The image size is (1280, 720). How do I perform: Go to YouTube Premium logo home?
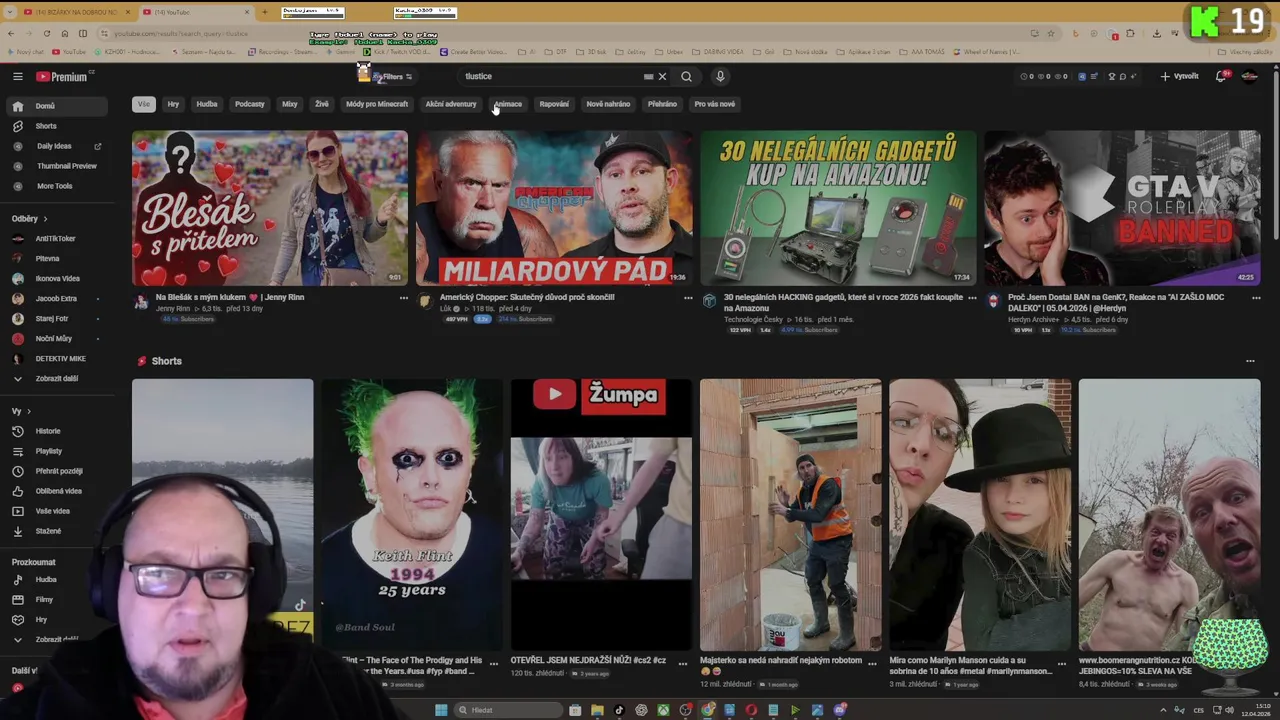[x=63, y=76]
